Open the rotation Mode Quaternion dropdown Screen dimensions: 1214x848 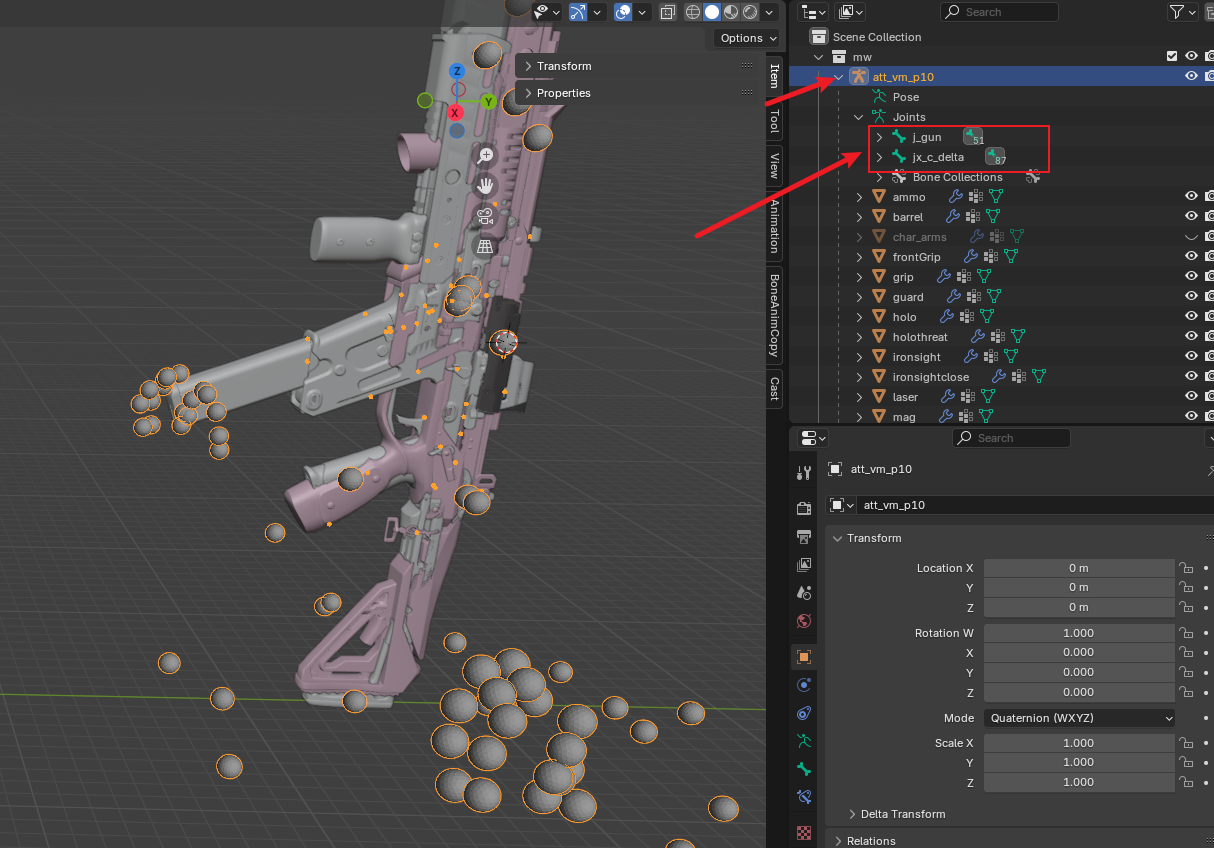click(x=1078, y=718)
